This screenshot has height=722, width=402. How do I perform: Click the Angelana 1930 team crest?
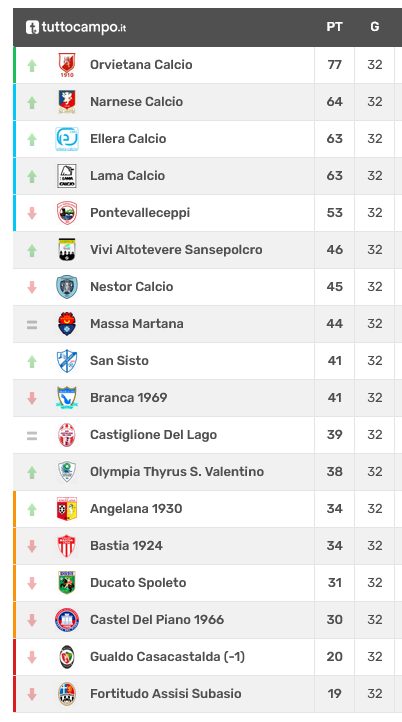pos(67,509)
